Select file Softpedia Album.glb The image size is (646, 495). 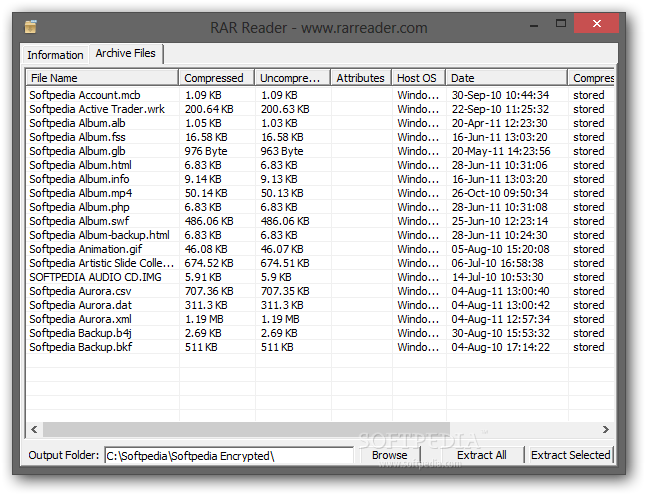77,151
